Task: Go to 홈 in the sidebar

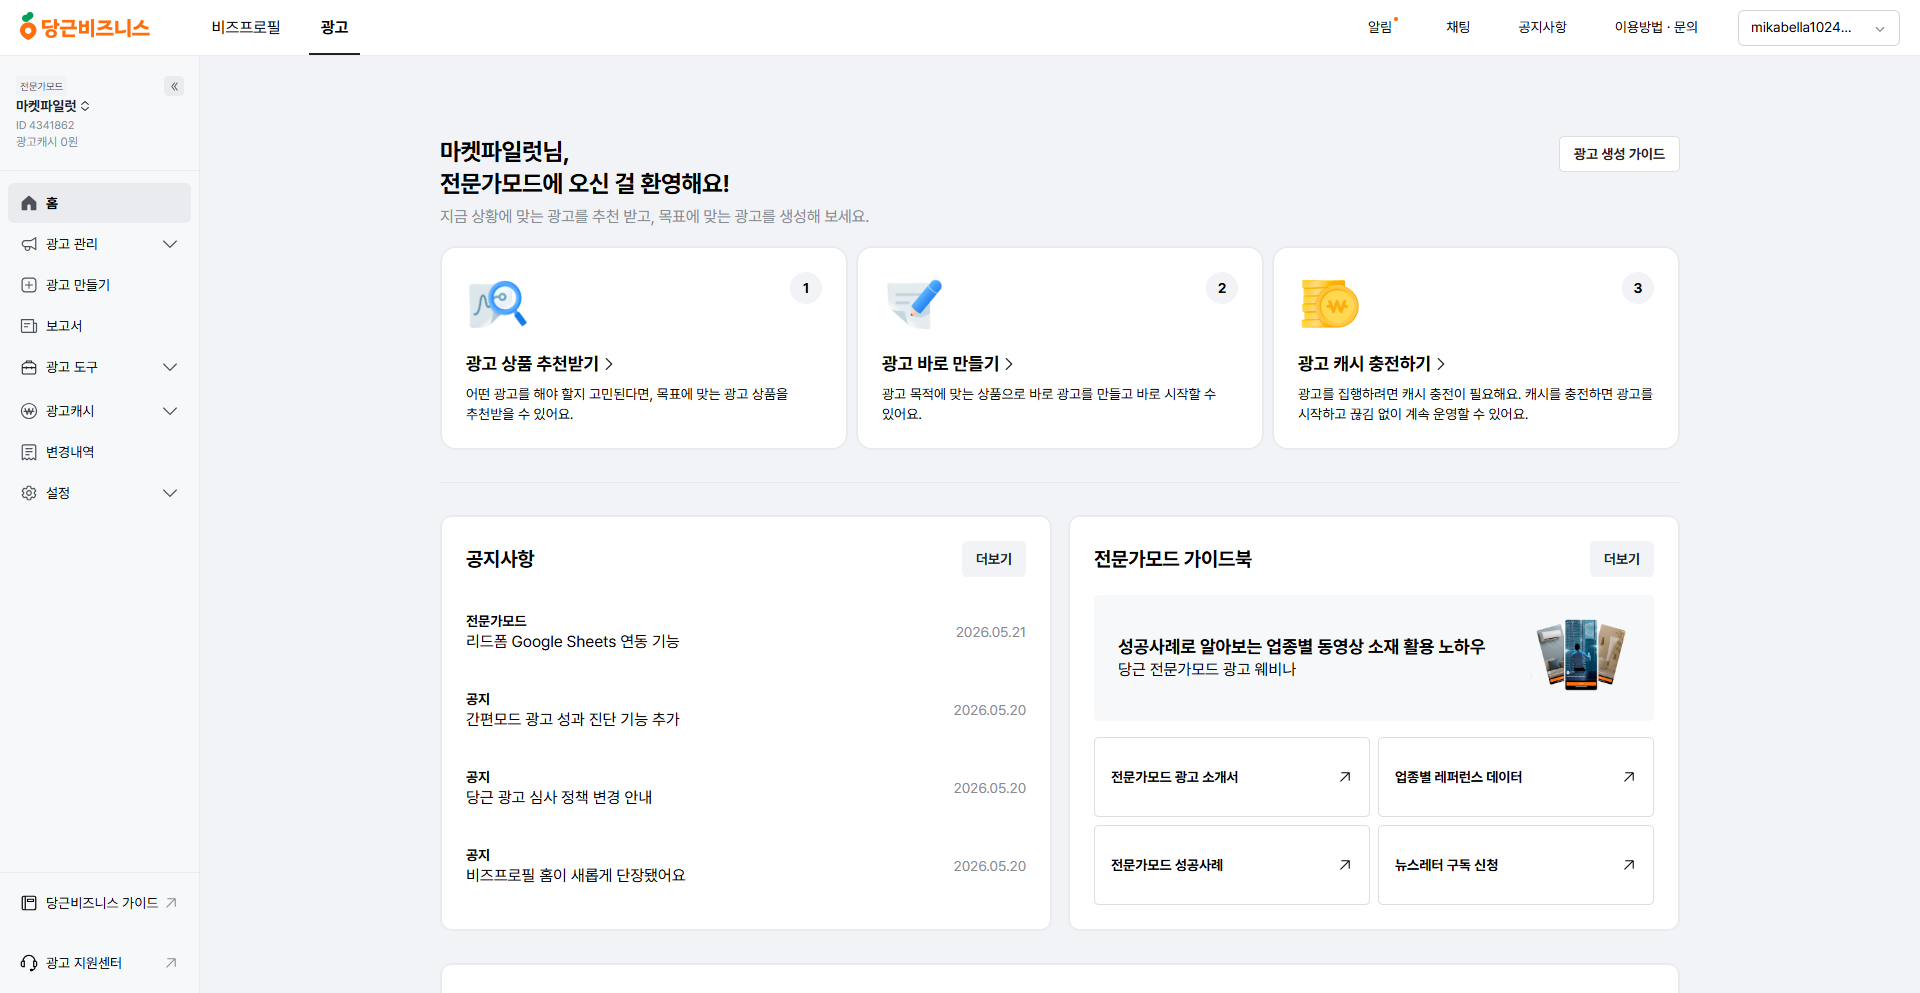Action: pos(99,203)
